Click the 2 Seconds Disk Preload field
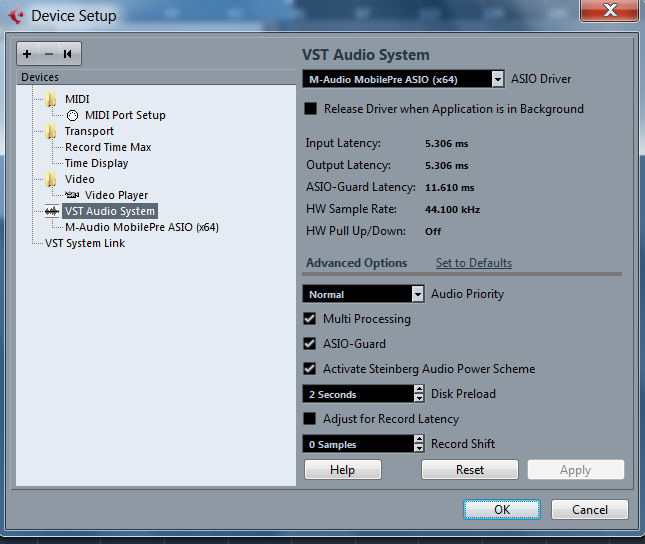 coord(358,394)
